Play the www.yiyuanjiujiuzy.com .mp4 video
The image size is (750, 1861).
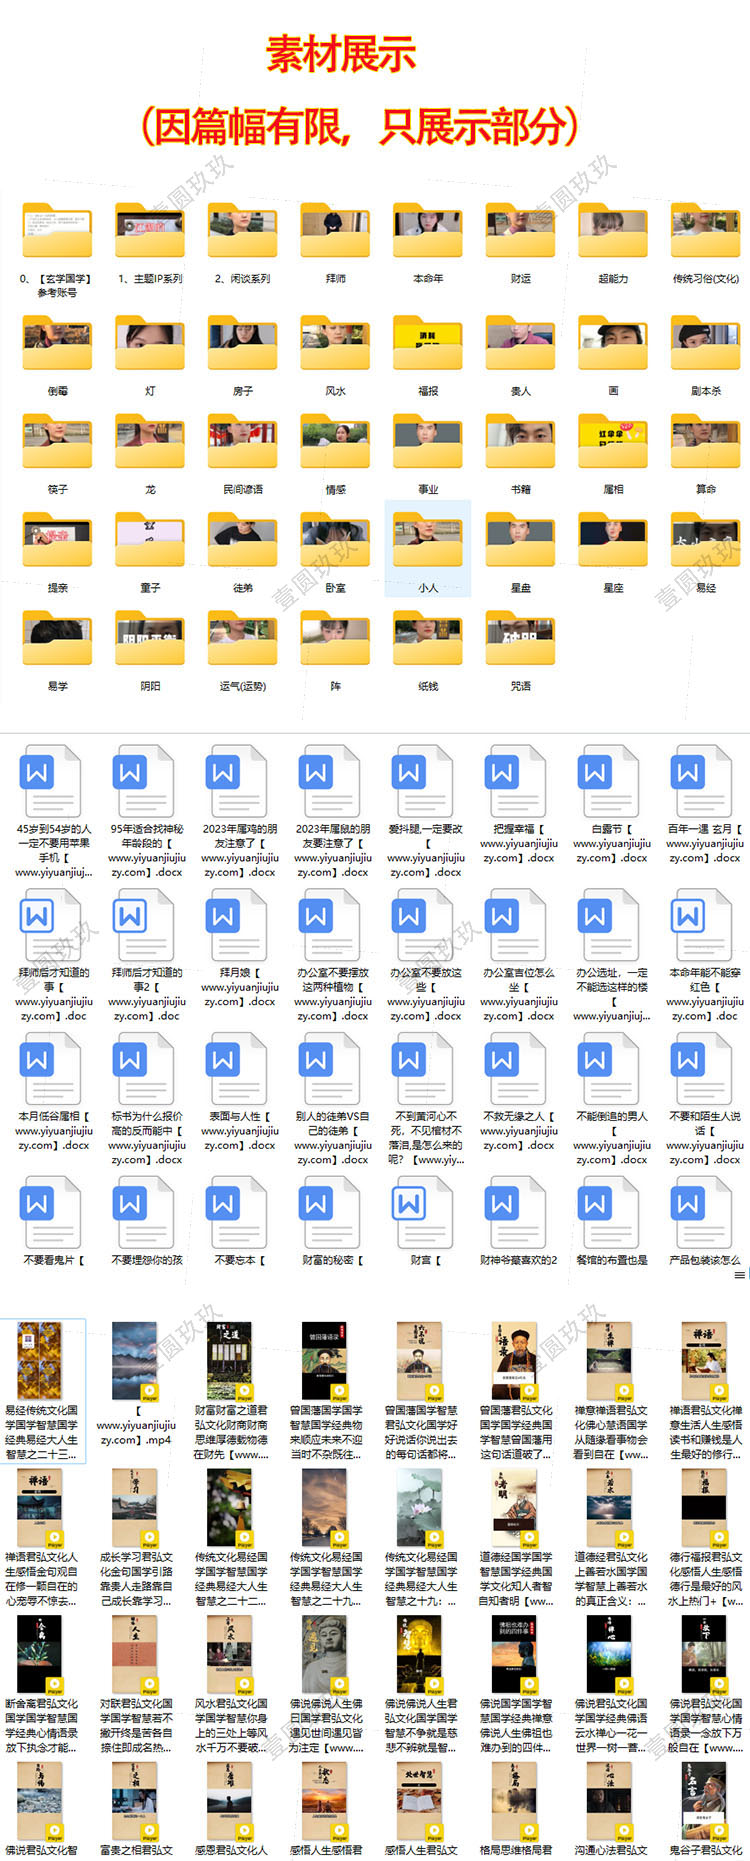click(135, 1360)
